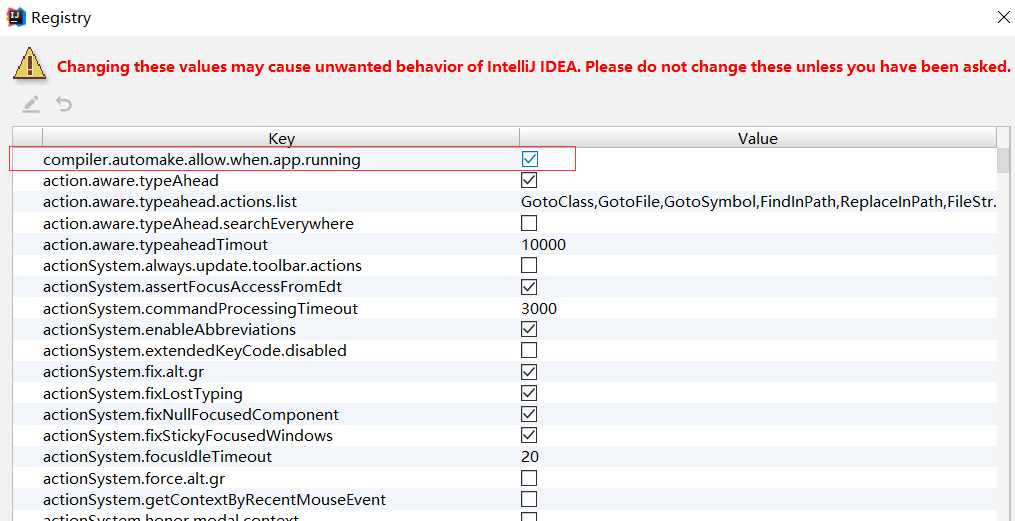Select row actionSystem.fixLostTyping key
The image size is (1015, 521).
tap(142, 393)
